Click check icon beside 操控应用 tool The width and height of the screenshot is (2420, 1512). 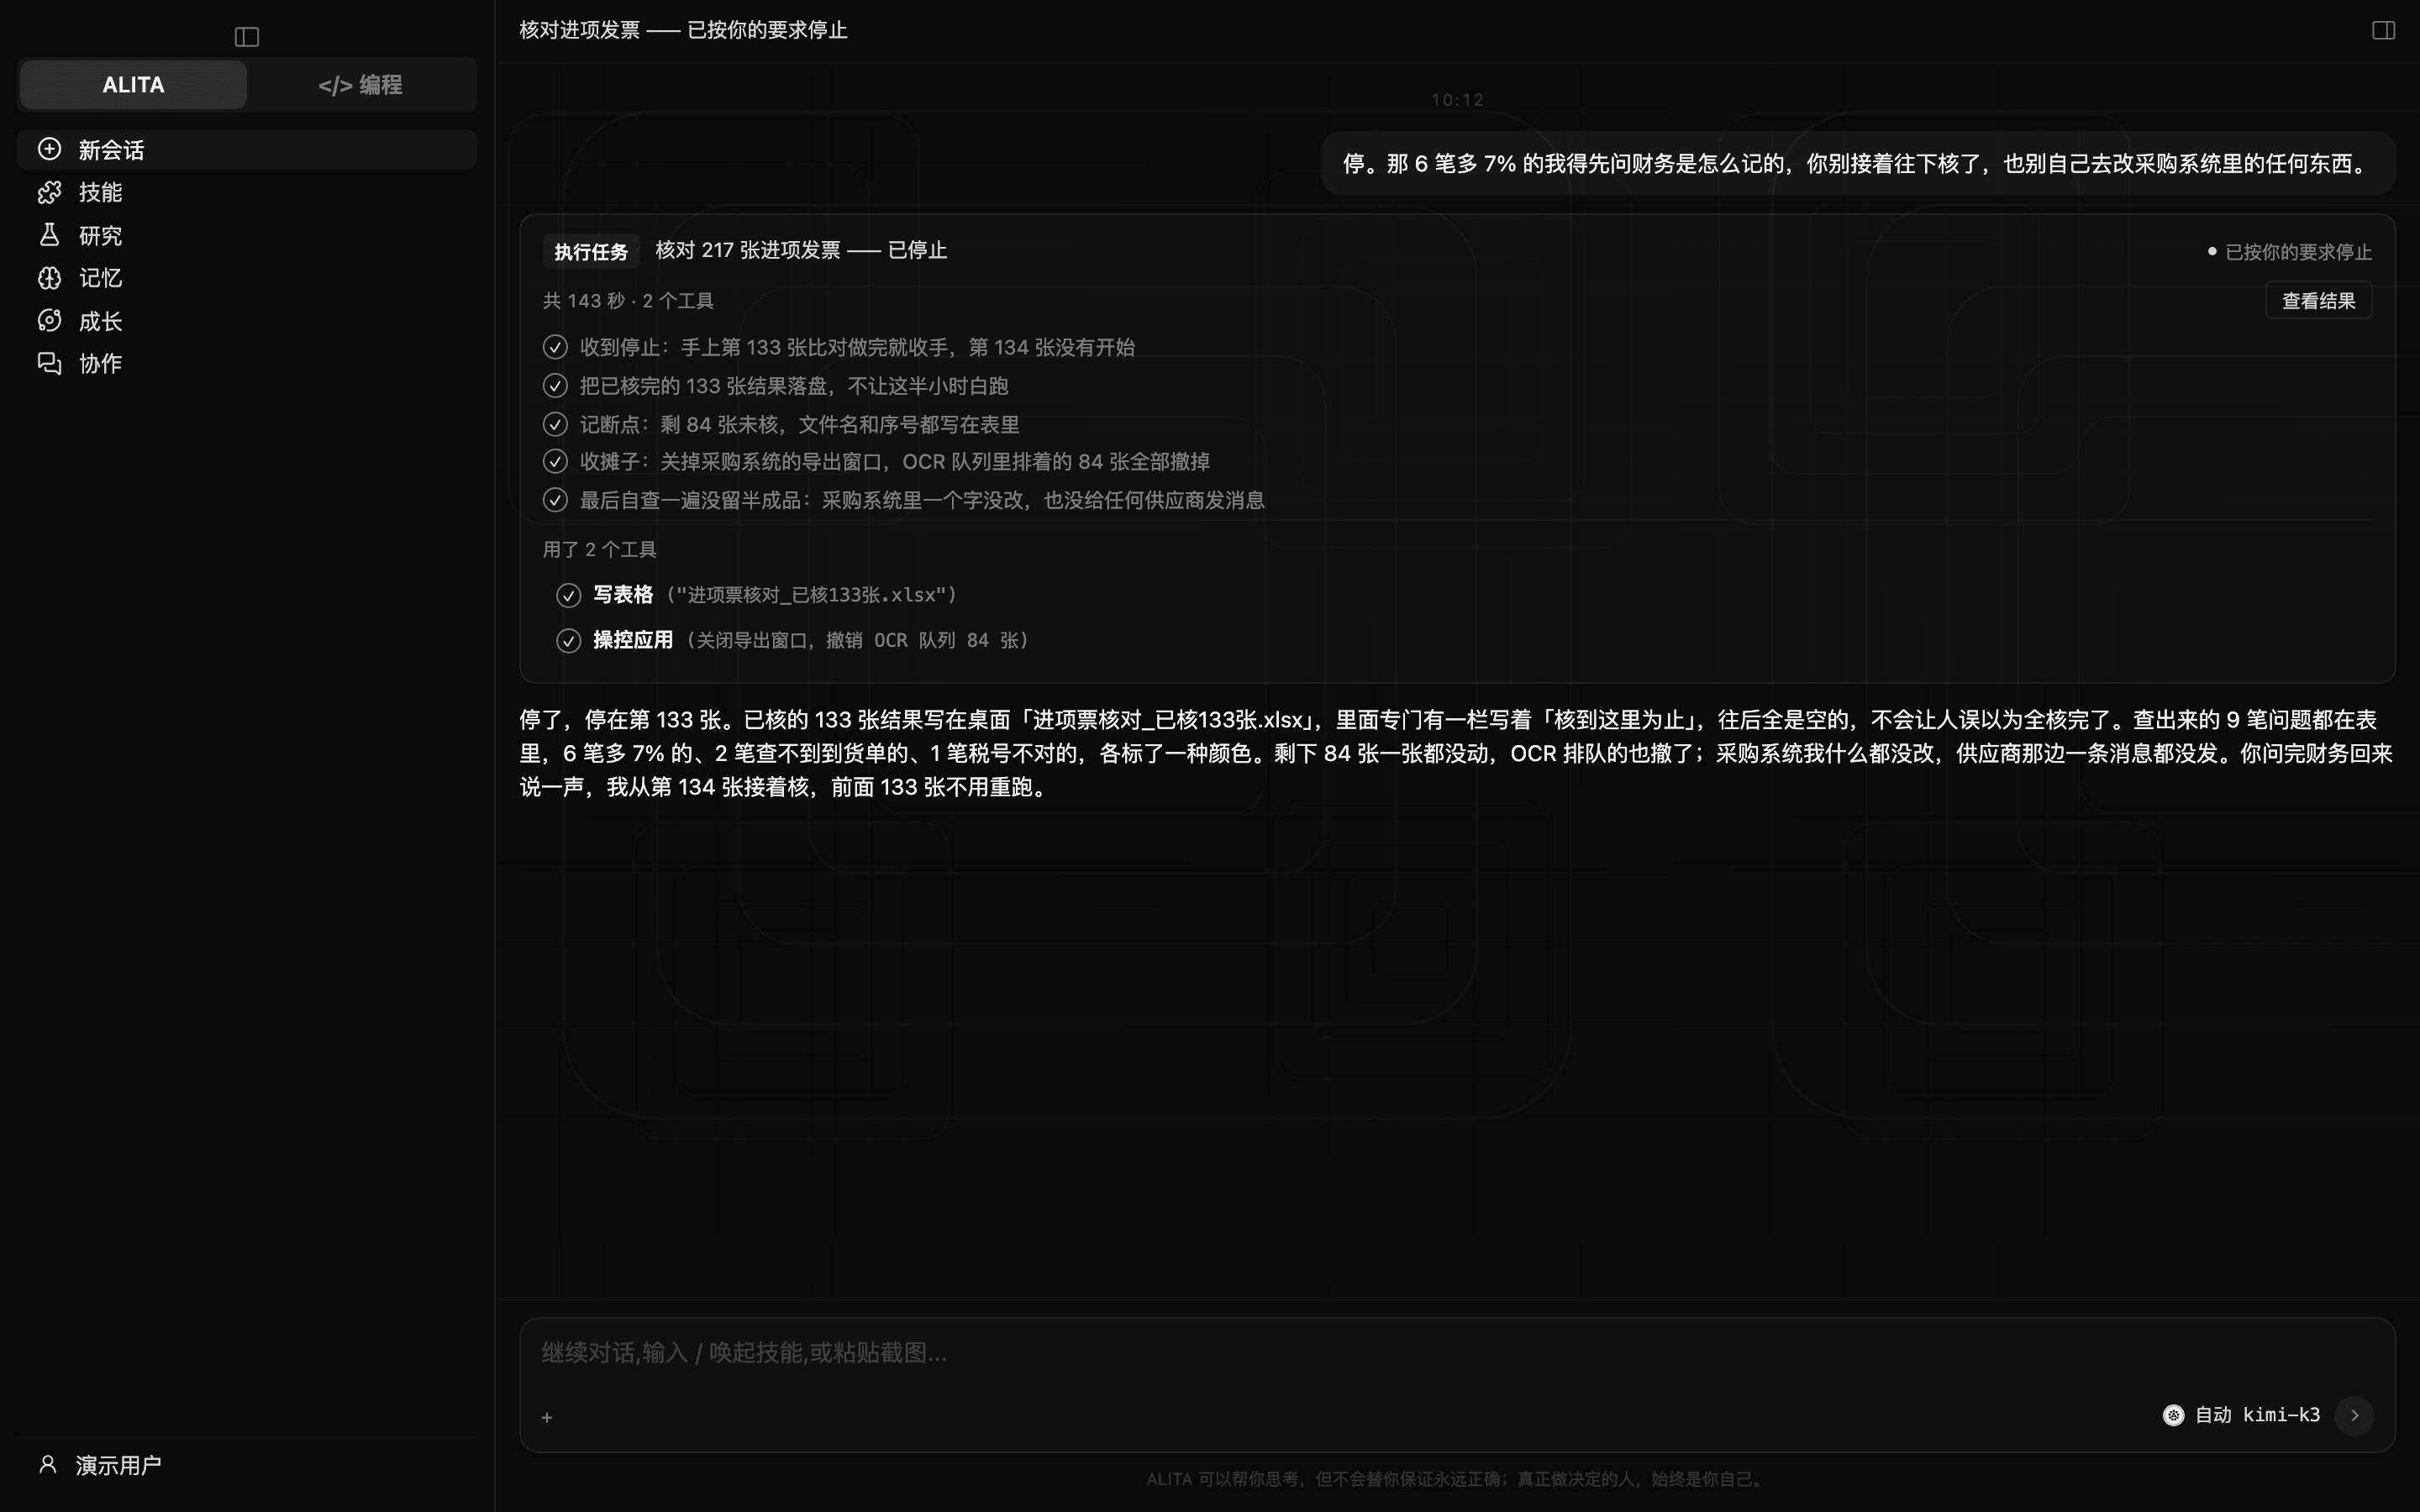tap(568, 641)
